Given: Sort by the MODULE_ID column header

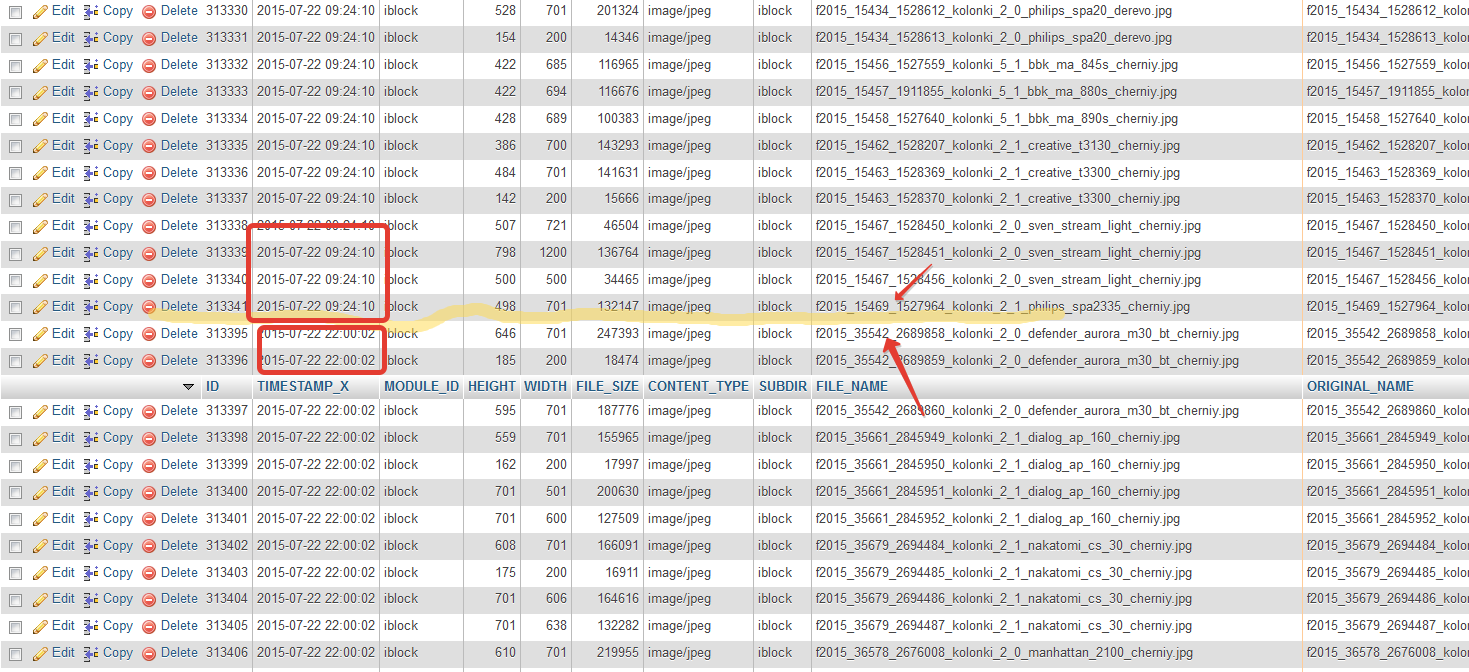Looking at the screenshot, I should [x=421, y=386].
